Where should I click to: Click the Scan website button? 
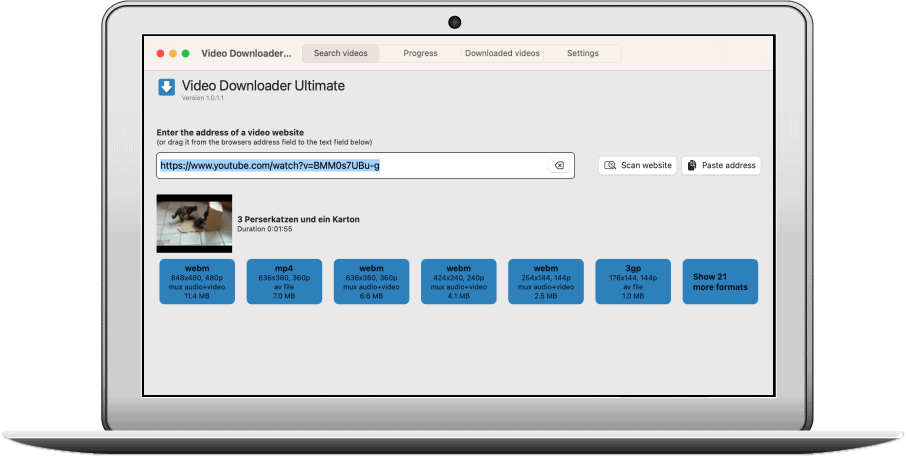637,165
